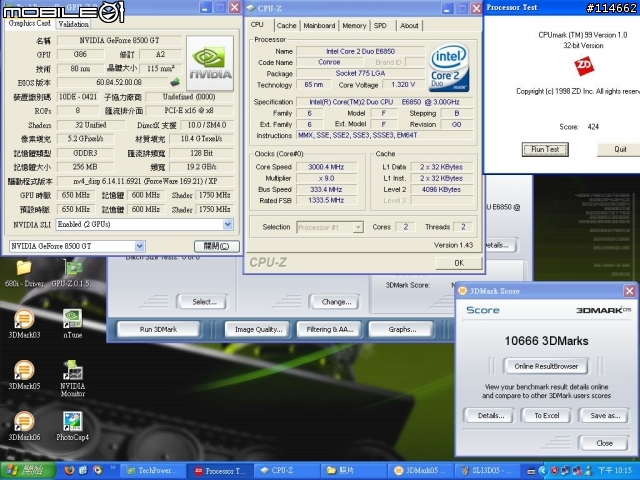Image resolution: width=640 pixels, height=480 pixels.
Task: Launch 3DMark06 desktop shortcut
Action: [24, 427]
